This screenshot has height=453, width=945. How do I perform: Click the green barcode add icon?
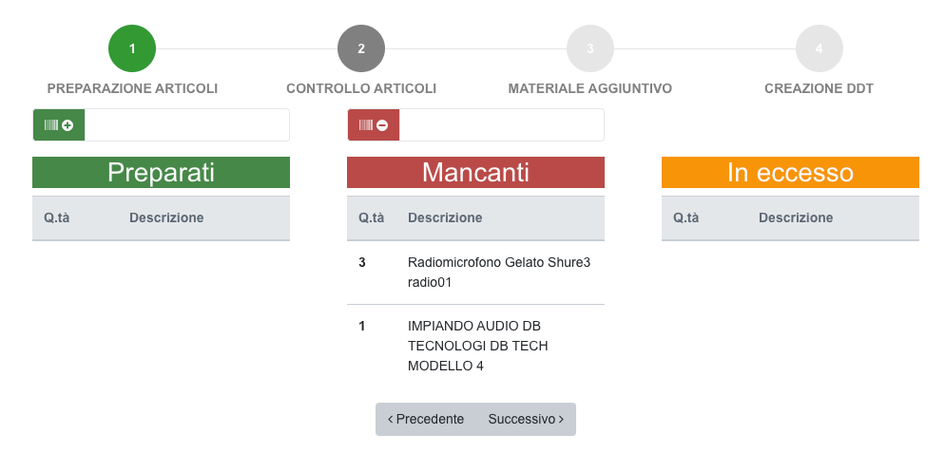coord(59,125)
